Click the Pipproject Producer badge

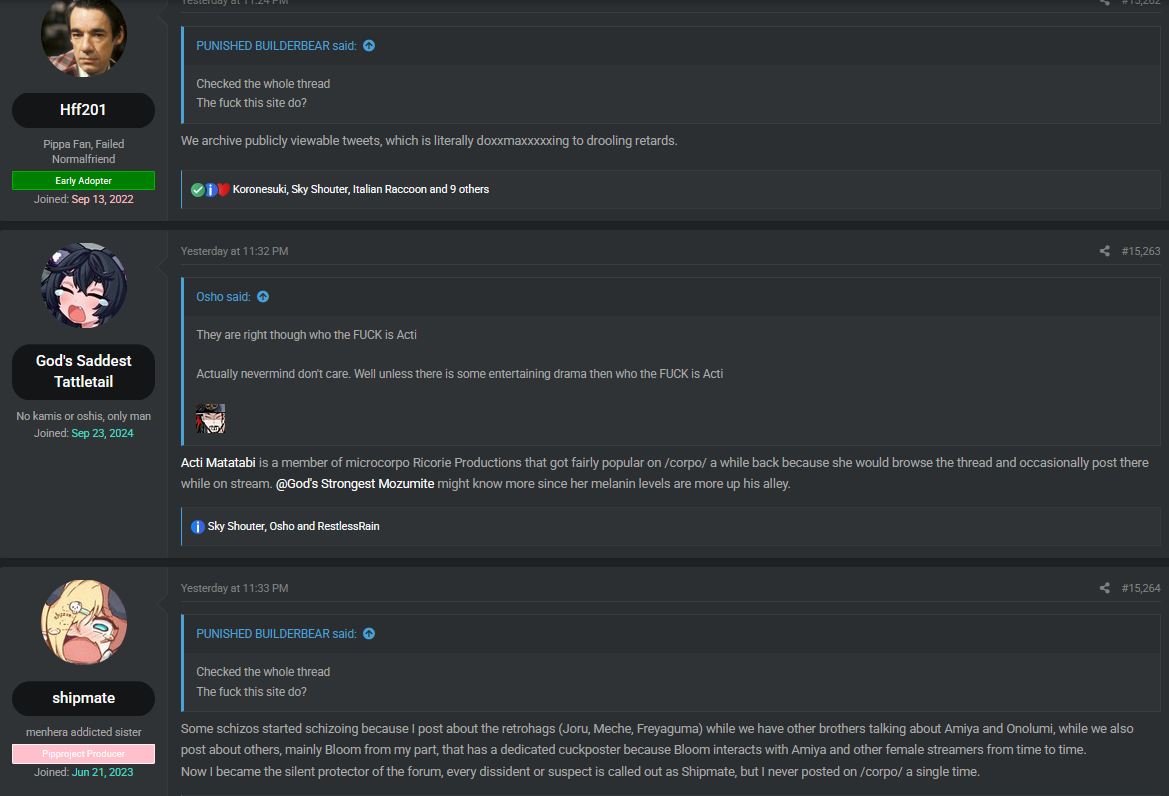coord(83,754)
